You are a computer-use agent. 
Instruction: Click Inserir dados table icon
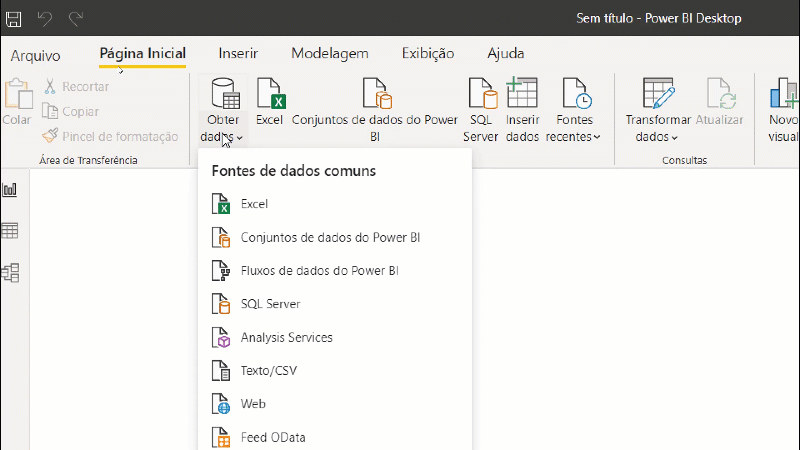(x=521, y=92)
